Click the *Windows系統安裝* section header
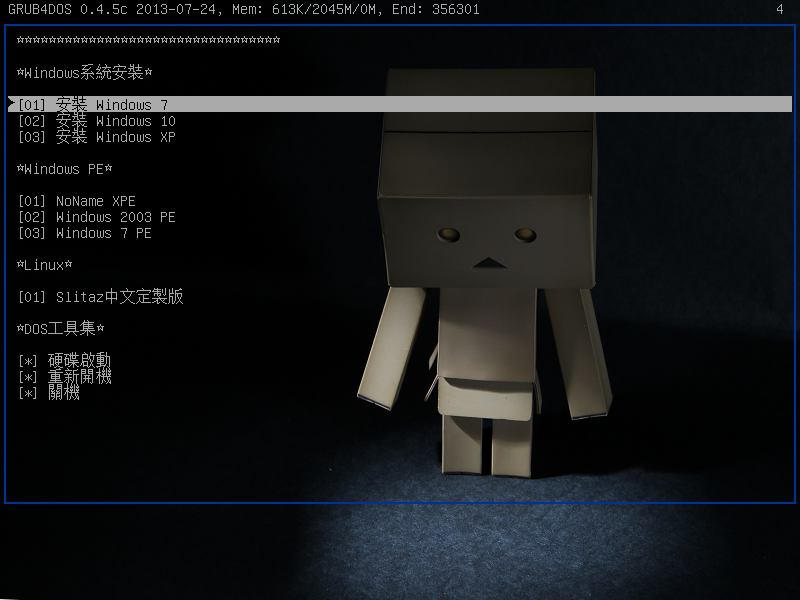The width and height of the screenshot is (800, 600). 85,72
